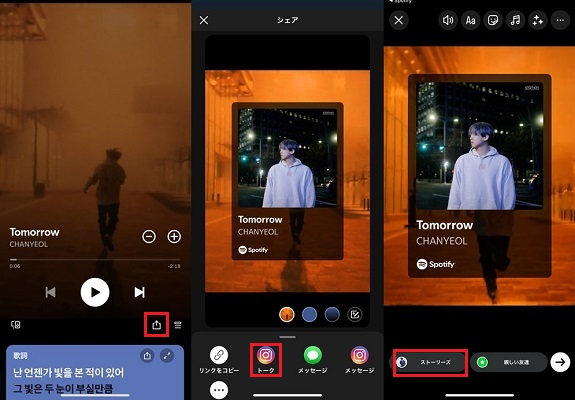Tap the white arrow send button
This screenshot has height=400, width=575.
coord(560,362)
